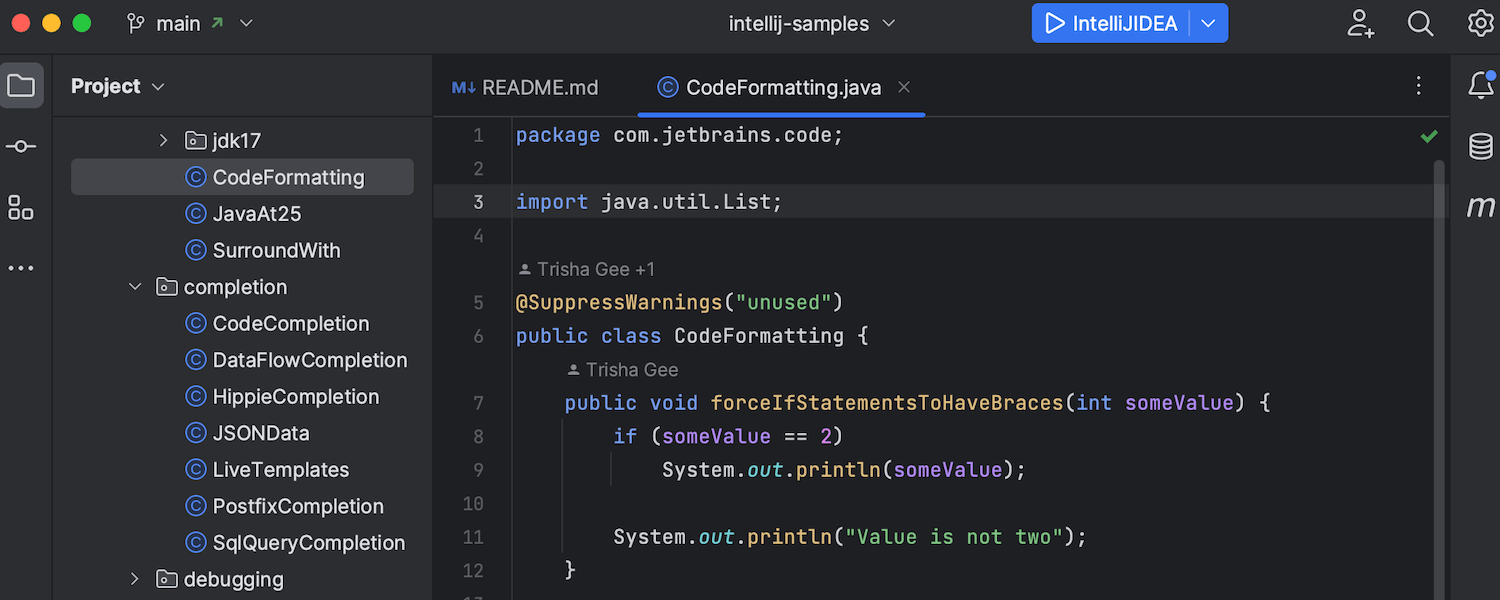
Task: Show more tool windows via ellipsis icon
Action: click(x=22, y=267)
